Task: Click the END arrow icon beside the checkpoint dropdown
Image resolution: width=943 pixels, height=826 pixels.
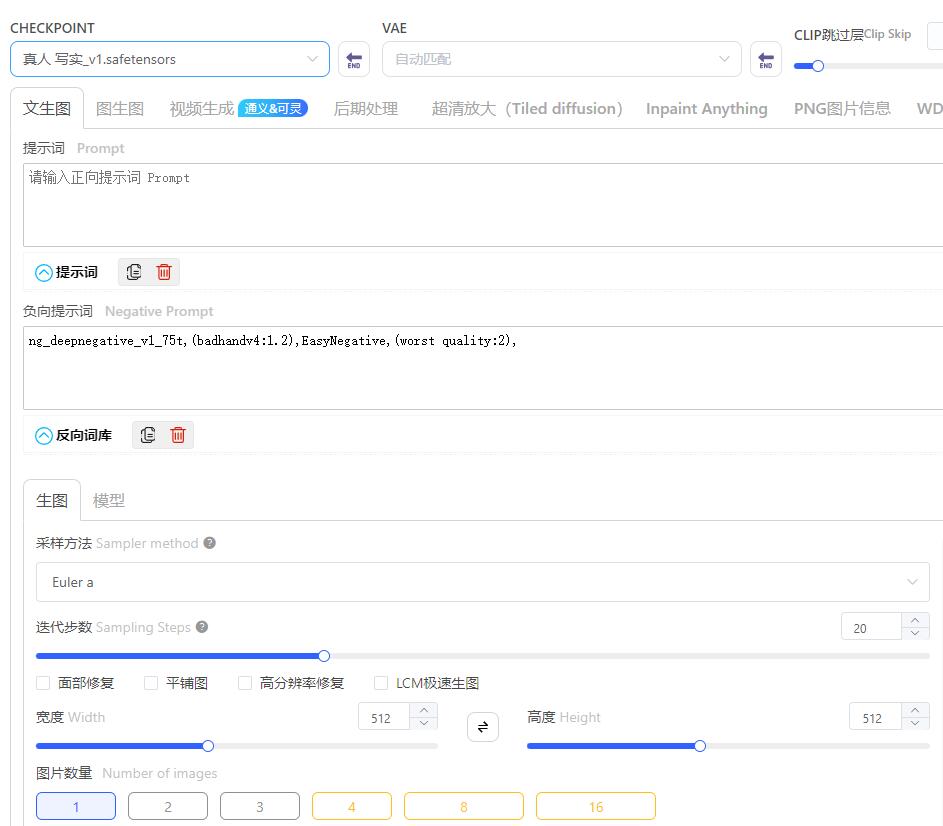Action: (354, 60)
